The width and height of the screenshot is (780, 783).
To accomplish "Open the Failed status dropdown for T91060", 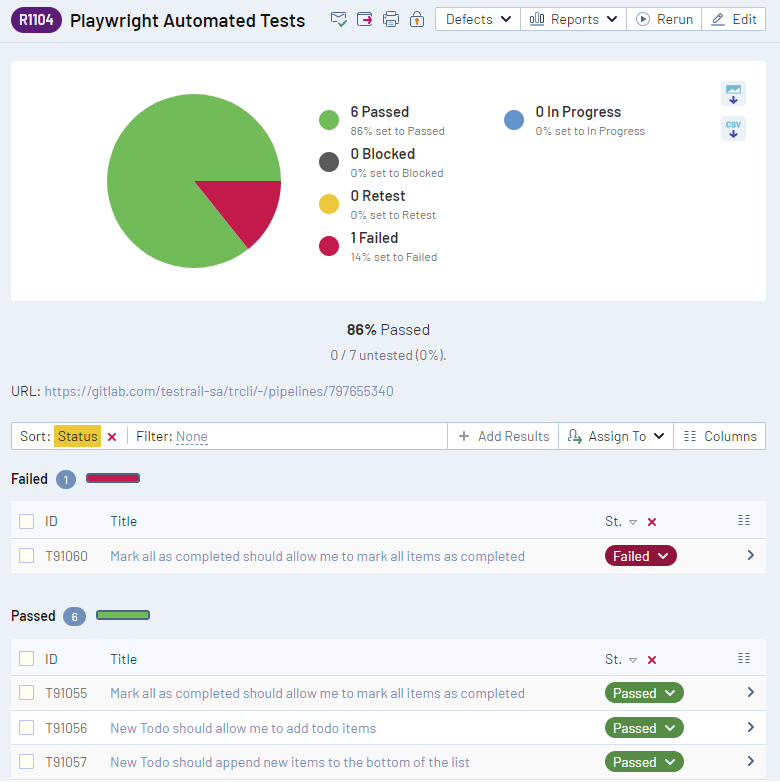I will (x=640, y=556).
